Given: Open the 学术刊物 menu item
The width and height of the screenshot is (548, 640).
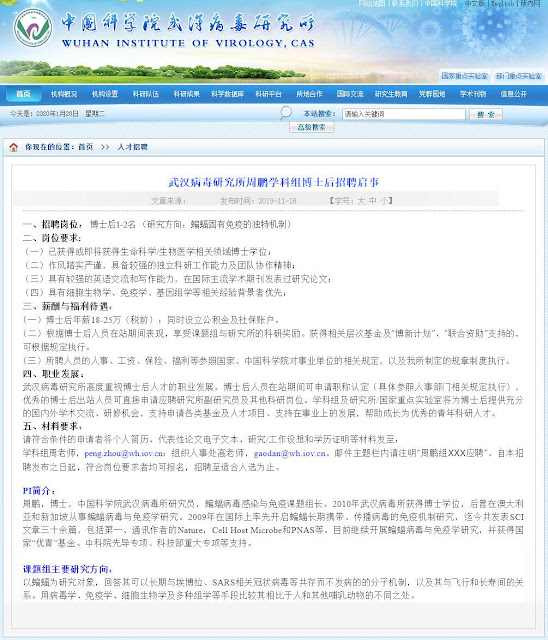Looking at the screenshot, I should pos(473,94).
